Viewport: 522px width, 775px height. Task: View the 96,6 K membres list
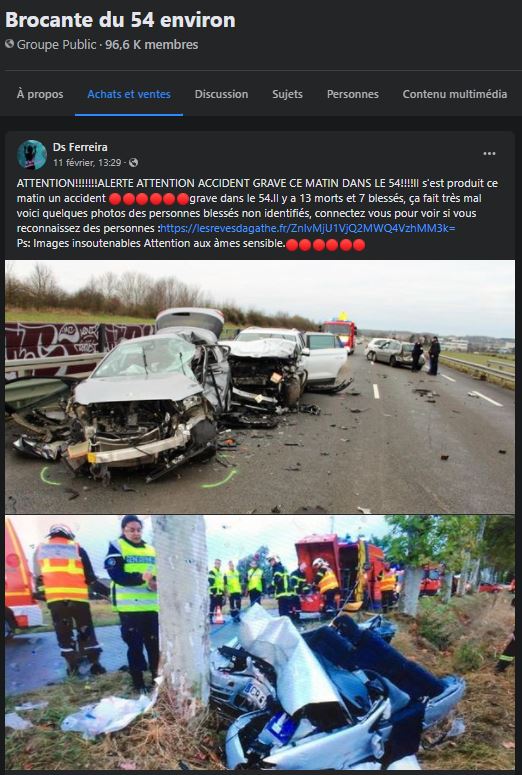click(x=152, y=44)
